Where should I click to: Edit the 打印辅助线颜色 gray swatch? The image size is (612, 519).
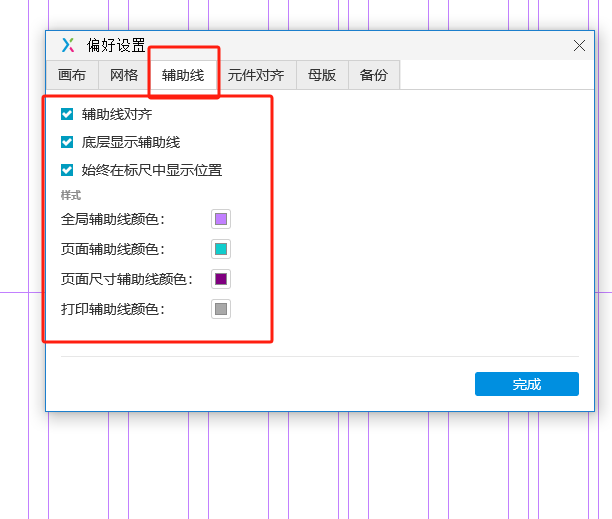tap(221, 309)
